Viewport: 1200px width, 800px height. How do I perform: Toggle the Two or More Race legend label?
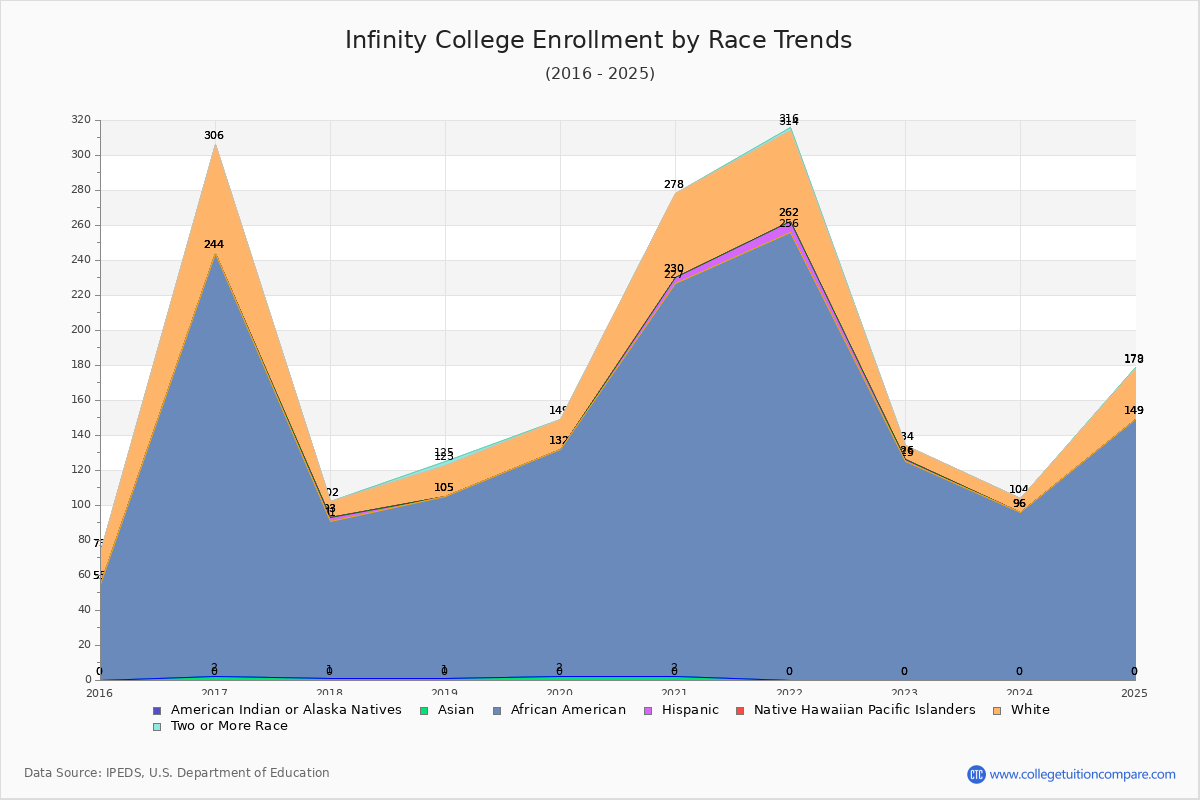[229, 726]
